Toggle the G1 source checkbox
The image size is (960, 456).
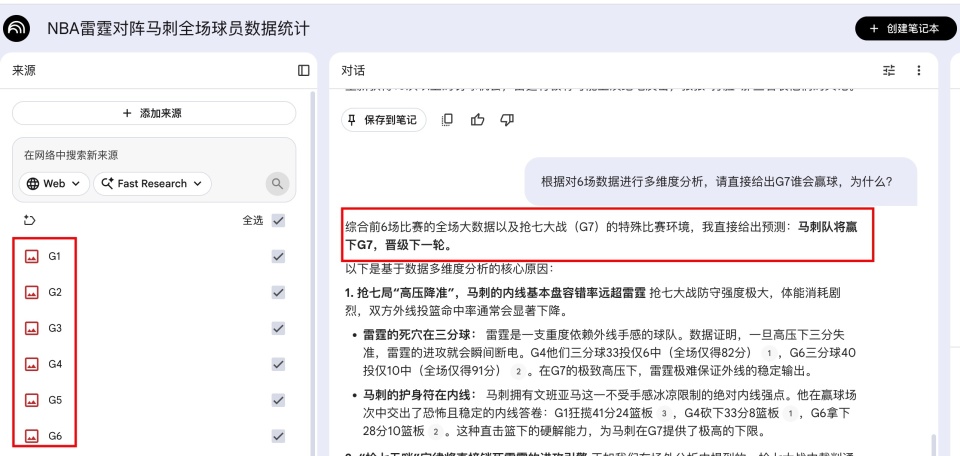(279, 256)
